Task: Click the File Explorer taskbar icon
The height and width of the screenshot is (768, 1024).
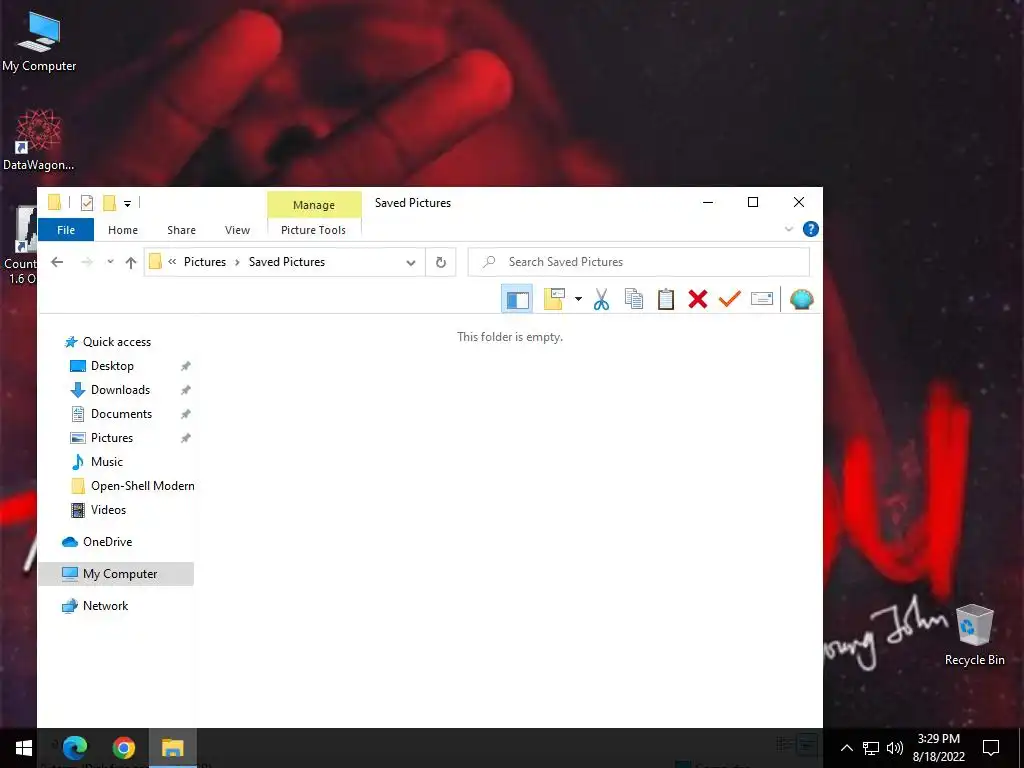Action: (x=172, y=748)
